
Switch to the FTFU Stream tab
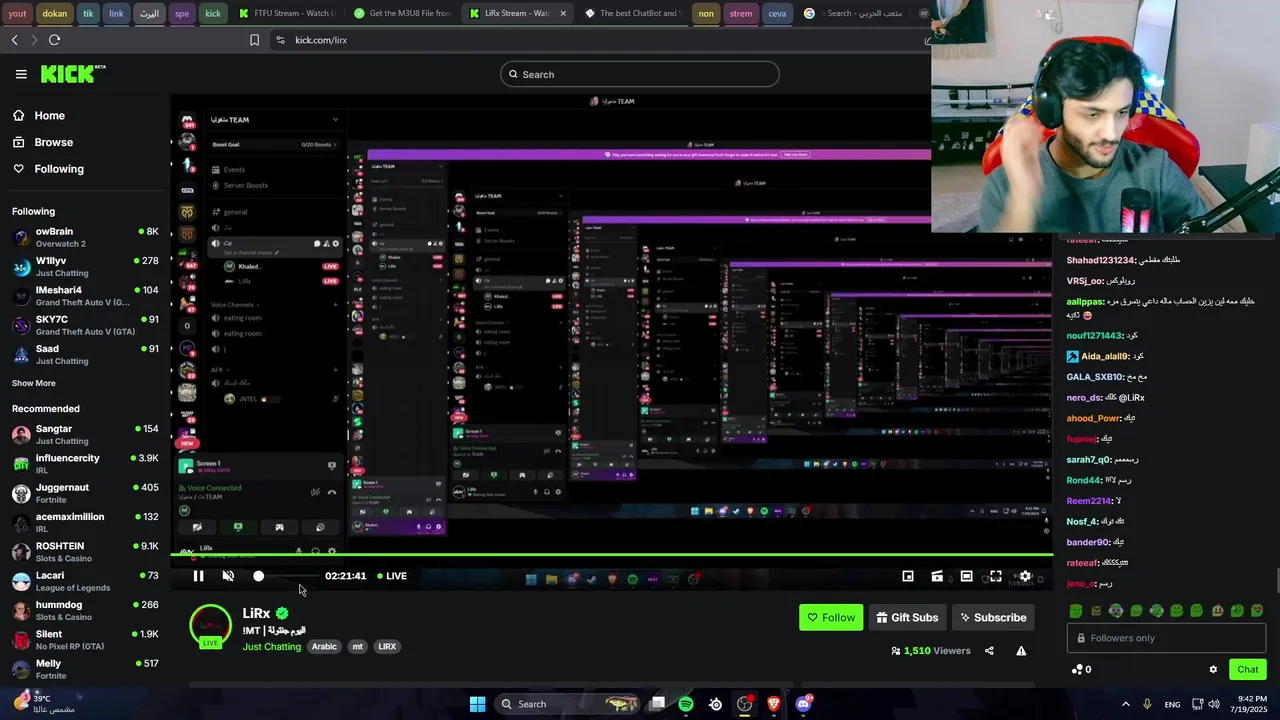pyautogui.click(x=288, y=14)
